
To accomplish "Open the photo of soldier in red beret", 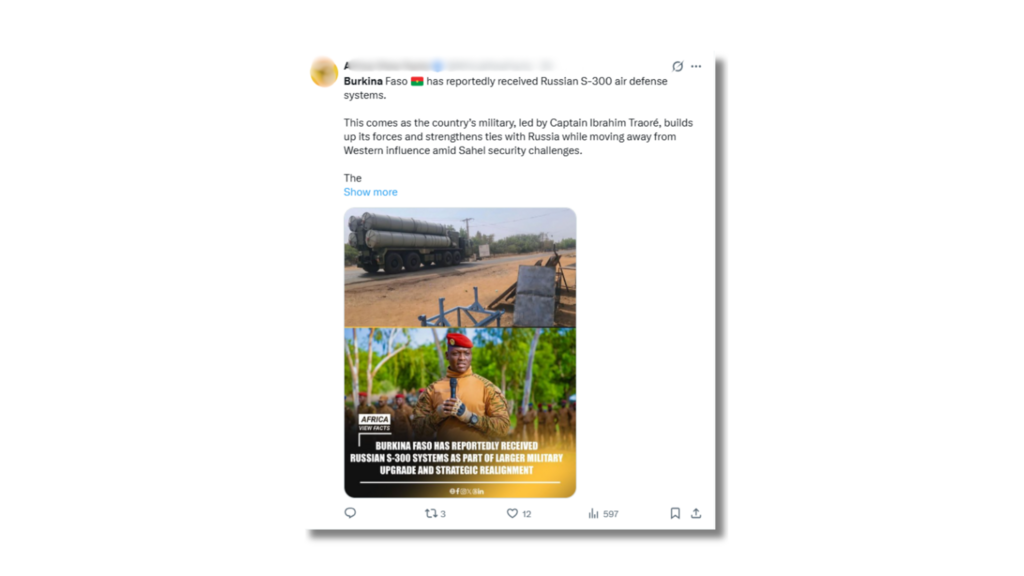I will pyautogui.click(x=460, y=413).
